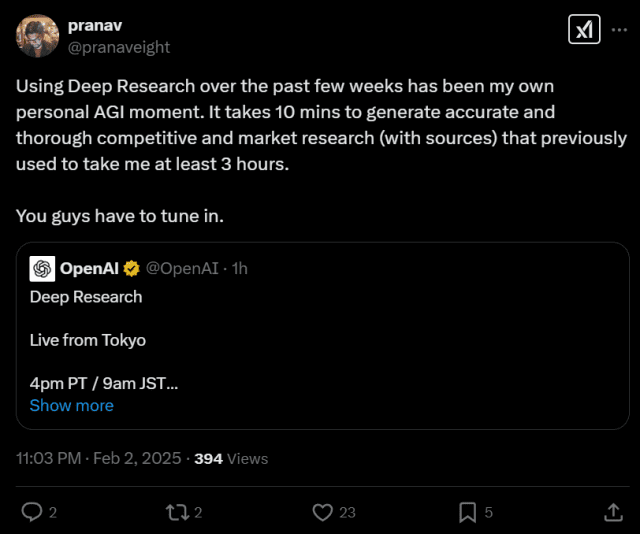Share the post via share icon
This screenshot has width=640, height=534.
coord(614,512)
